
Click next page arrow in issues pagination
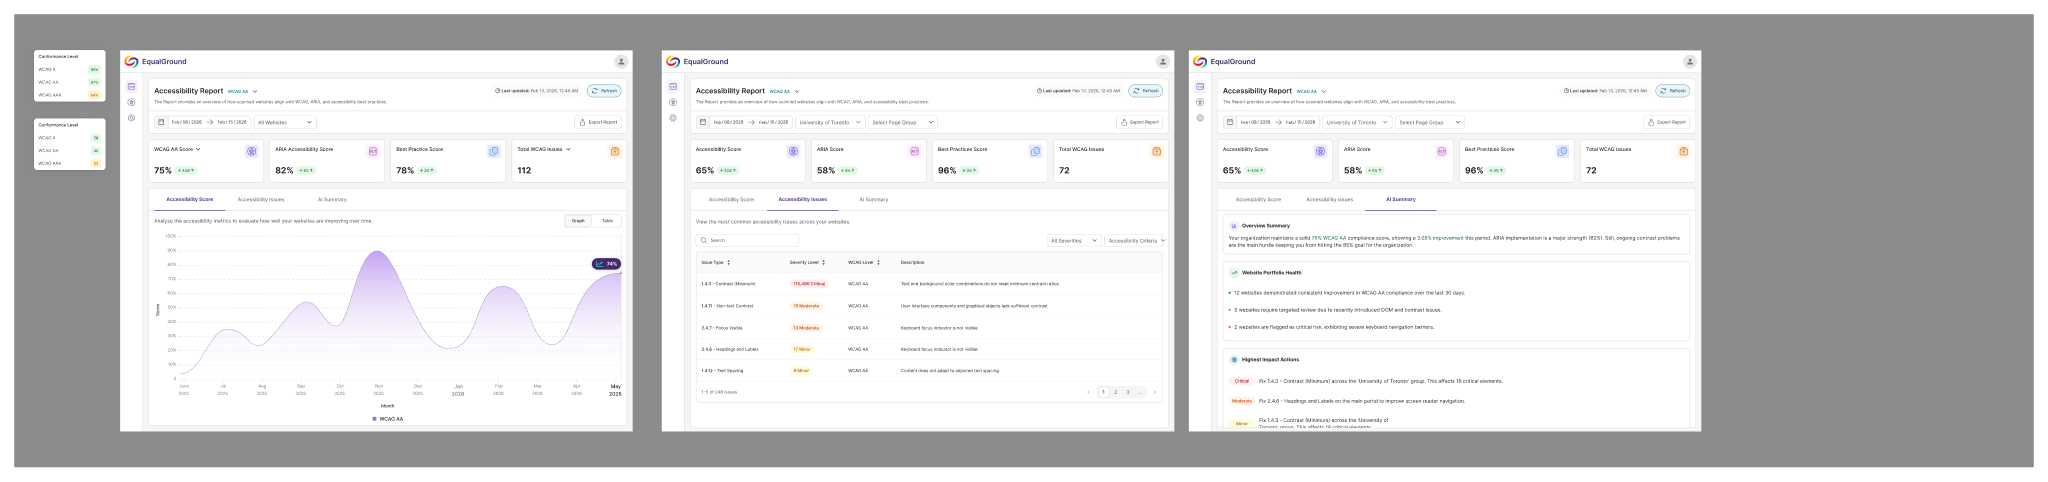[1155, 392]
